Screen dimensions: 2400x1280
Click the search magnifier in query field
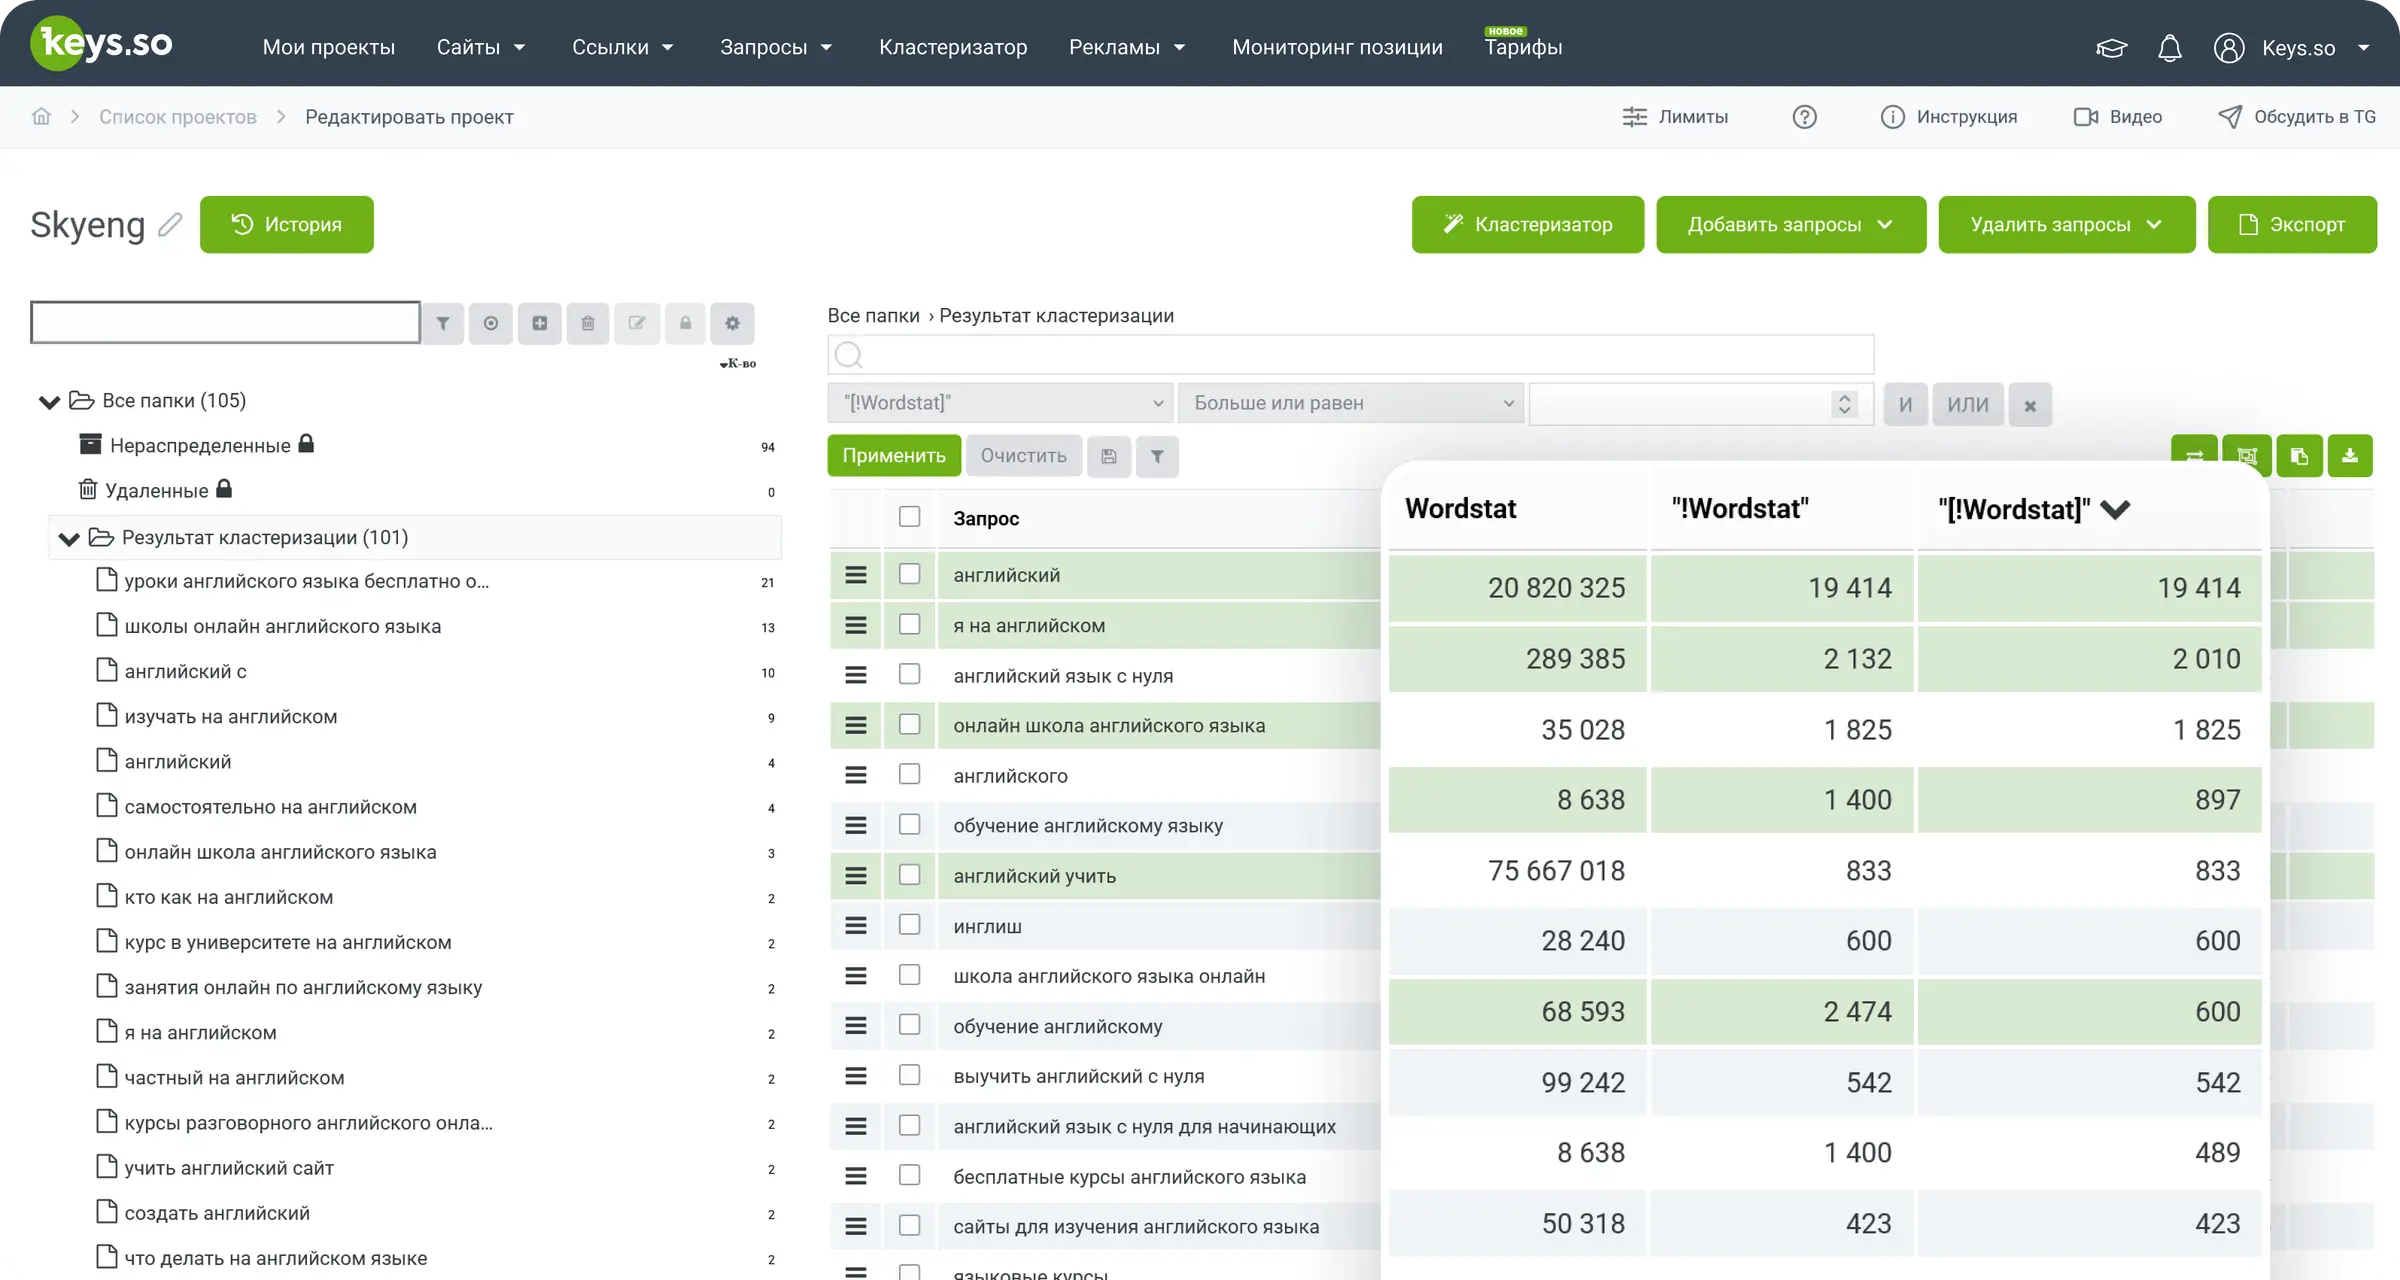coord(848,354)
